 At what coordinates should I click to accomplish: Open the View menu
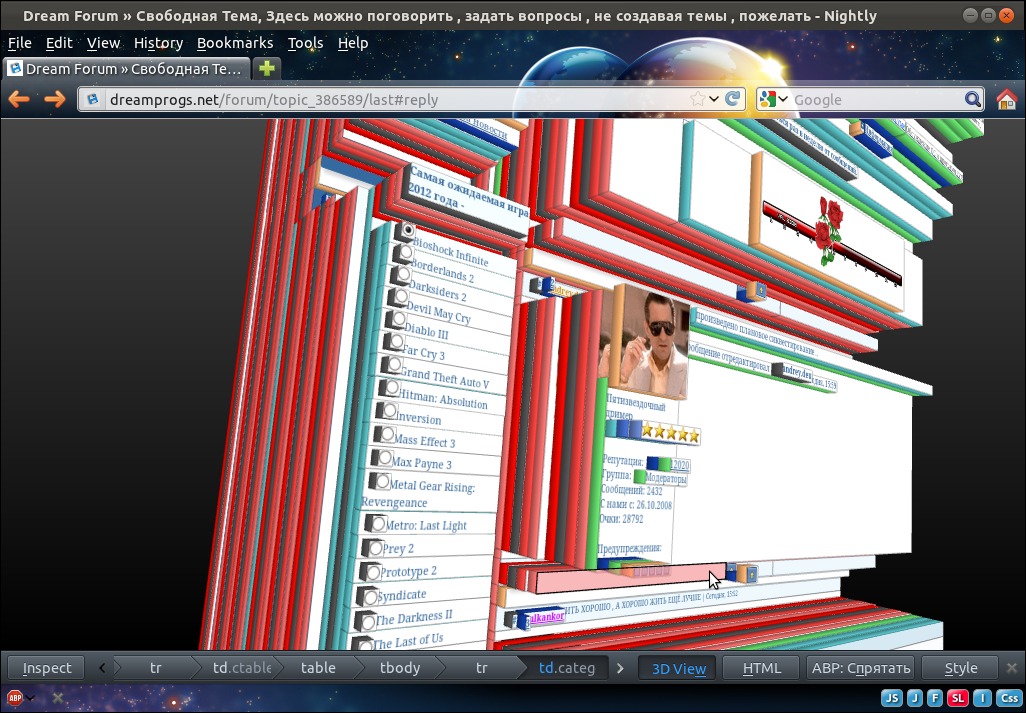point(103,43)
